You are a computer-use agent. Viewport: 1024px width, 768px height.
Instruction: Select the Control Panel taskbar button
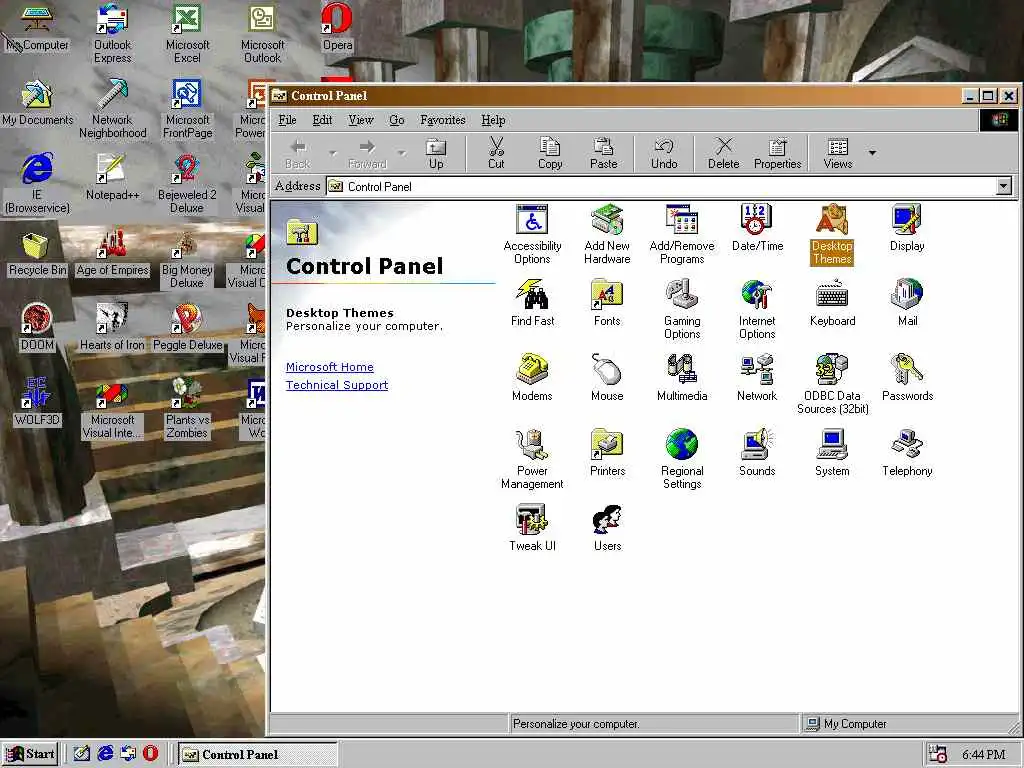click(257, 754)
